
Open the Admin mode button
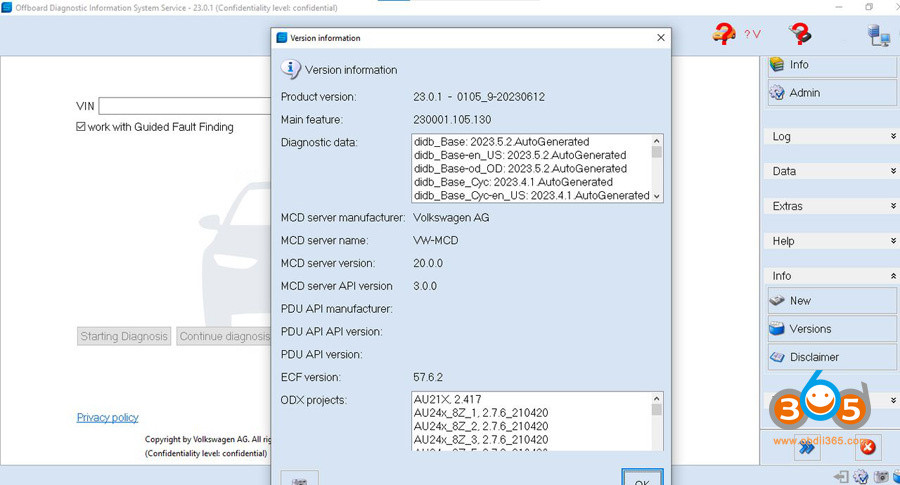[832, 93]
